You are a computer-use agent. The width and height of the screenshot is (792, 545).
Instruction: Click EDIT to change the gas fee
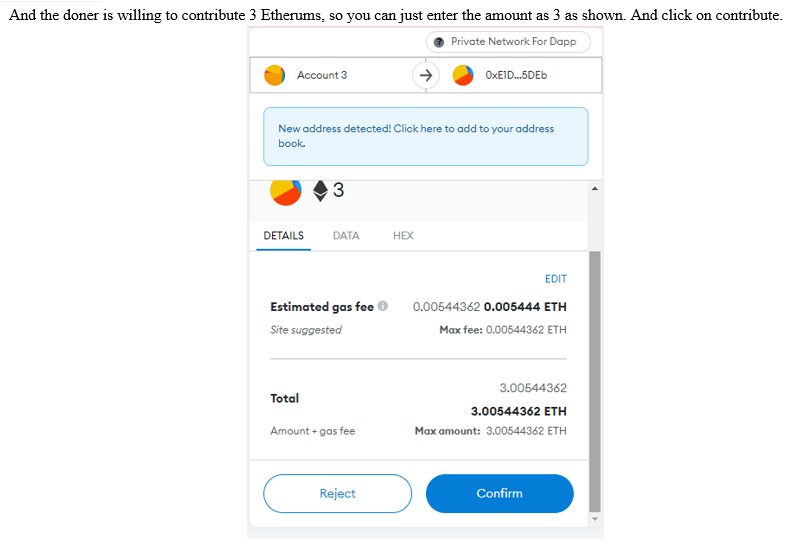coord(555,279)
